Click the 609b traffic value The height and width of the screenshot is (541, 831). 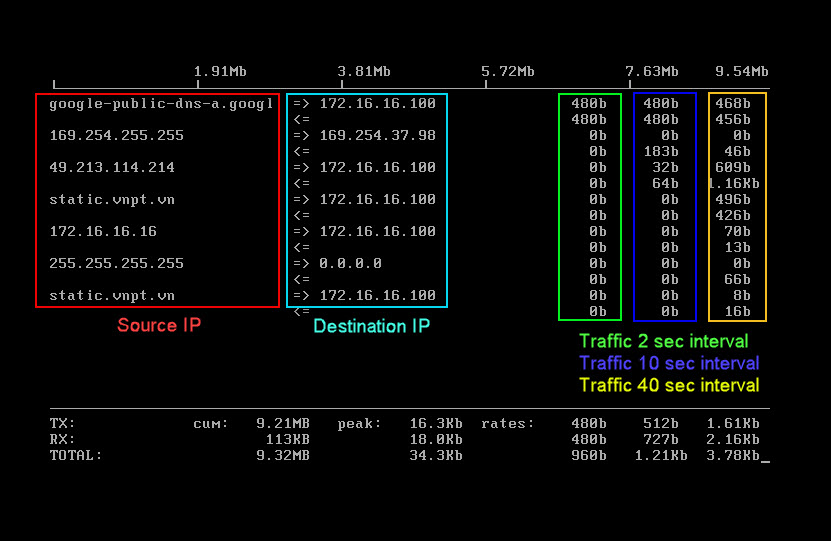tap(733, 167)
